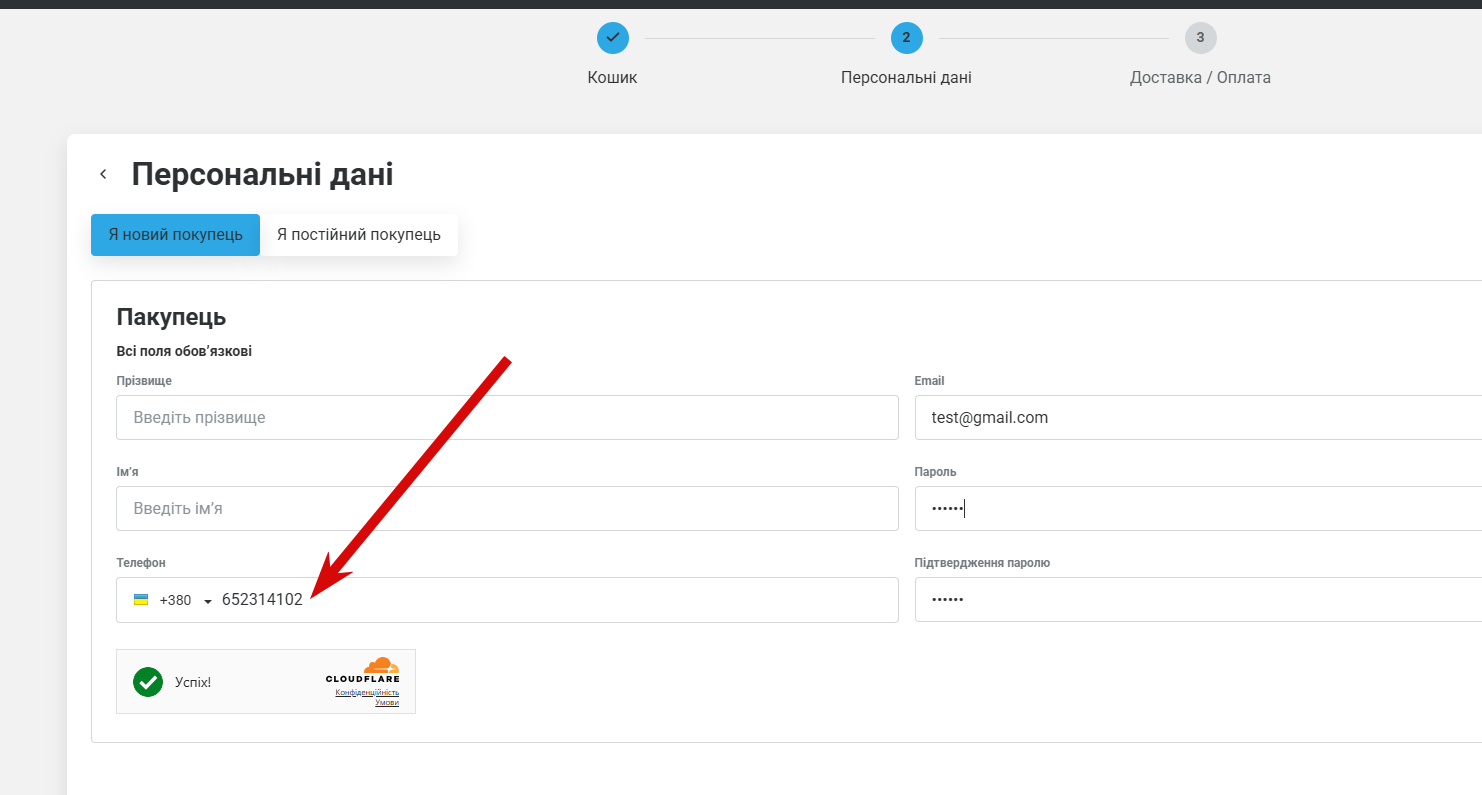The image size is (1482, 795).
Task: Click step 2 circle for Персональні дані
Action: [906, 38]
